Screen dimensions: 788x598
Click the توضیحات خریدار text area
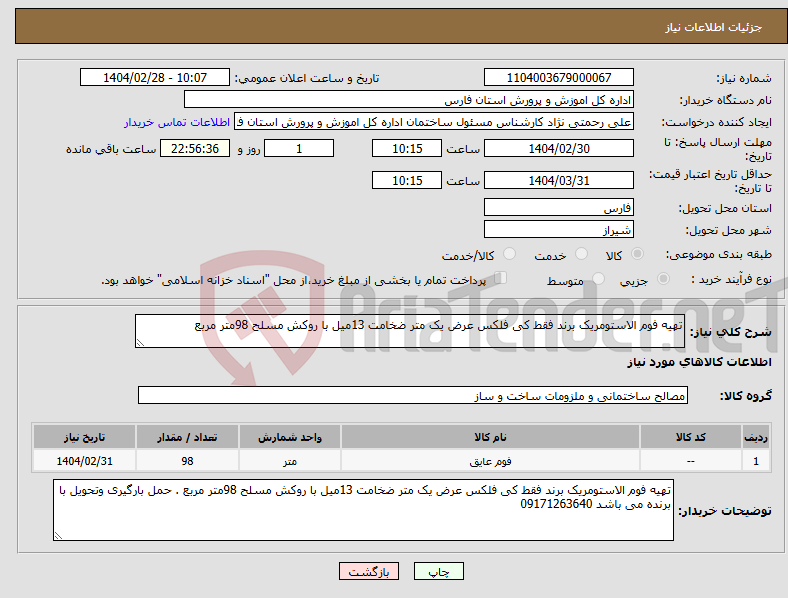tap(363, 510)
